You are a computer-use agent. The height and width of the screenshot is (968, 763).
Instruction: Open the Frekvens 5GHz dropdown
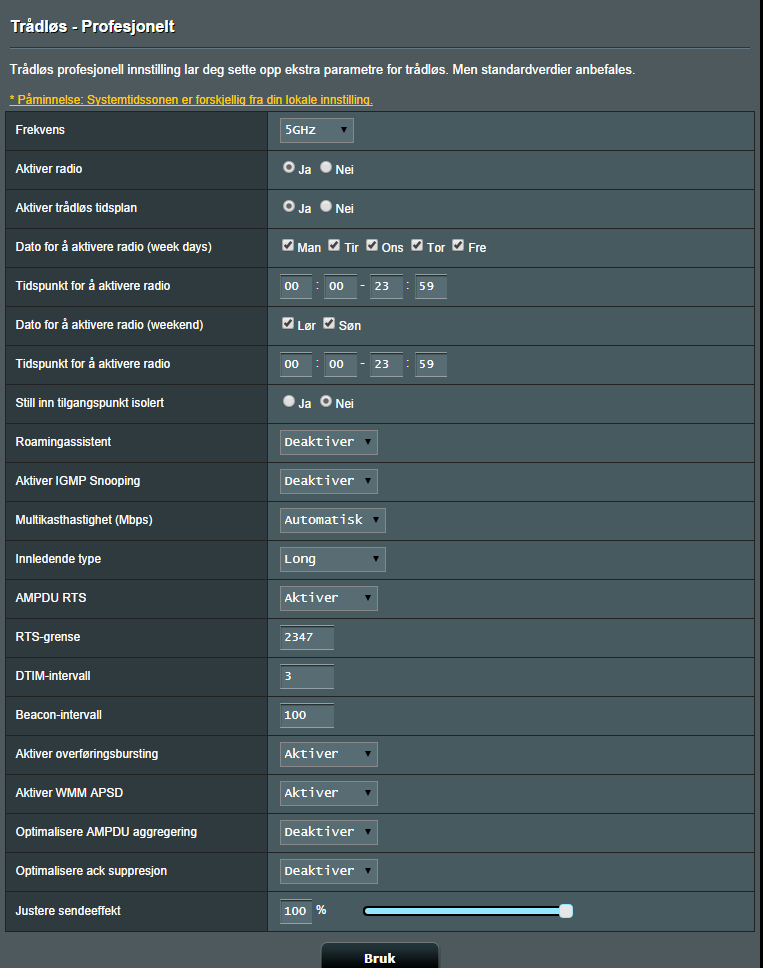point(317,130)
